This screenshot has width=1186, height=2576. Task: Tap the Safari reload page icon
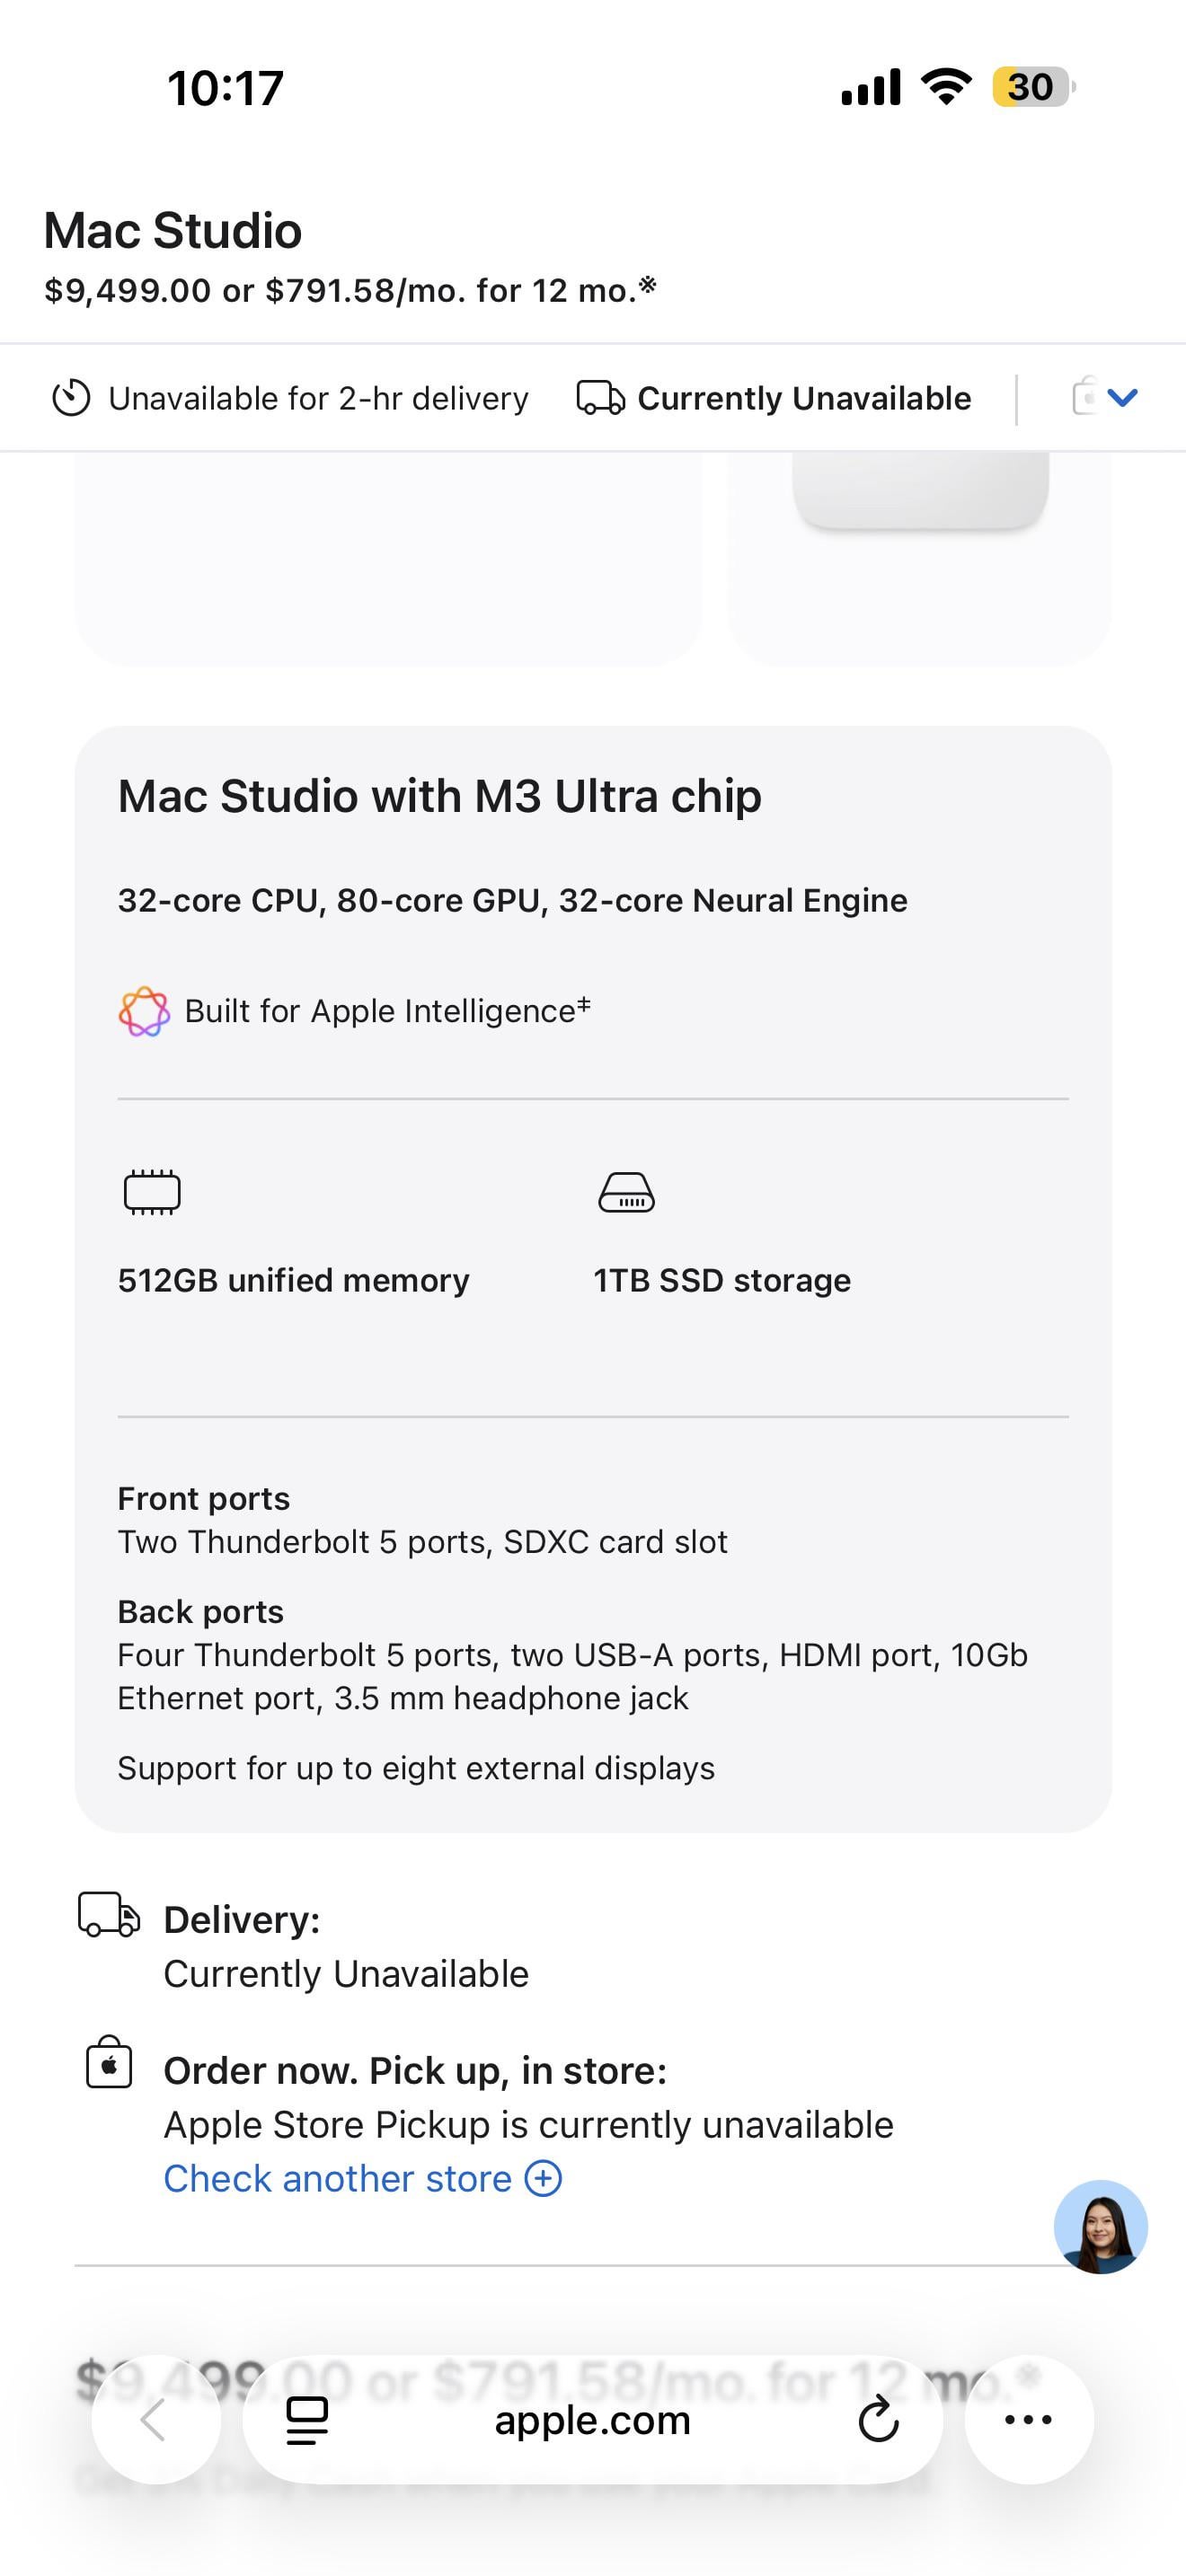click(878, 2420)
